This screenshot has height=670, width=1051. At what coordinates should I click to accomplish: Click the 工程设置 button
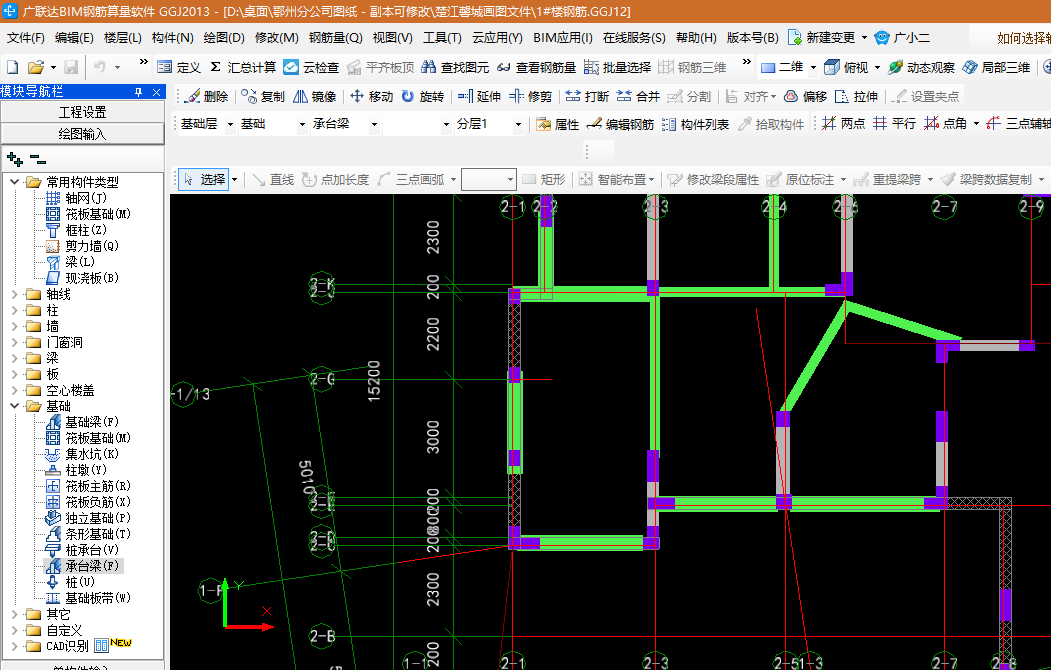tap(82, 112)
